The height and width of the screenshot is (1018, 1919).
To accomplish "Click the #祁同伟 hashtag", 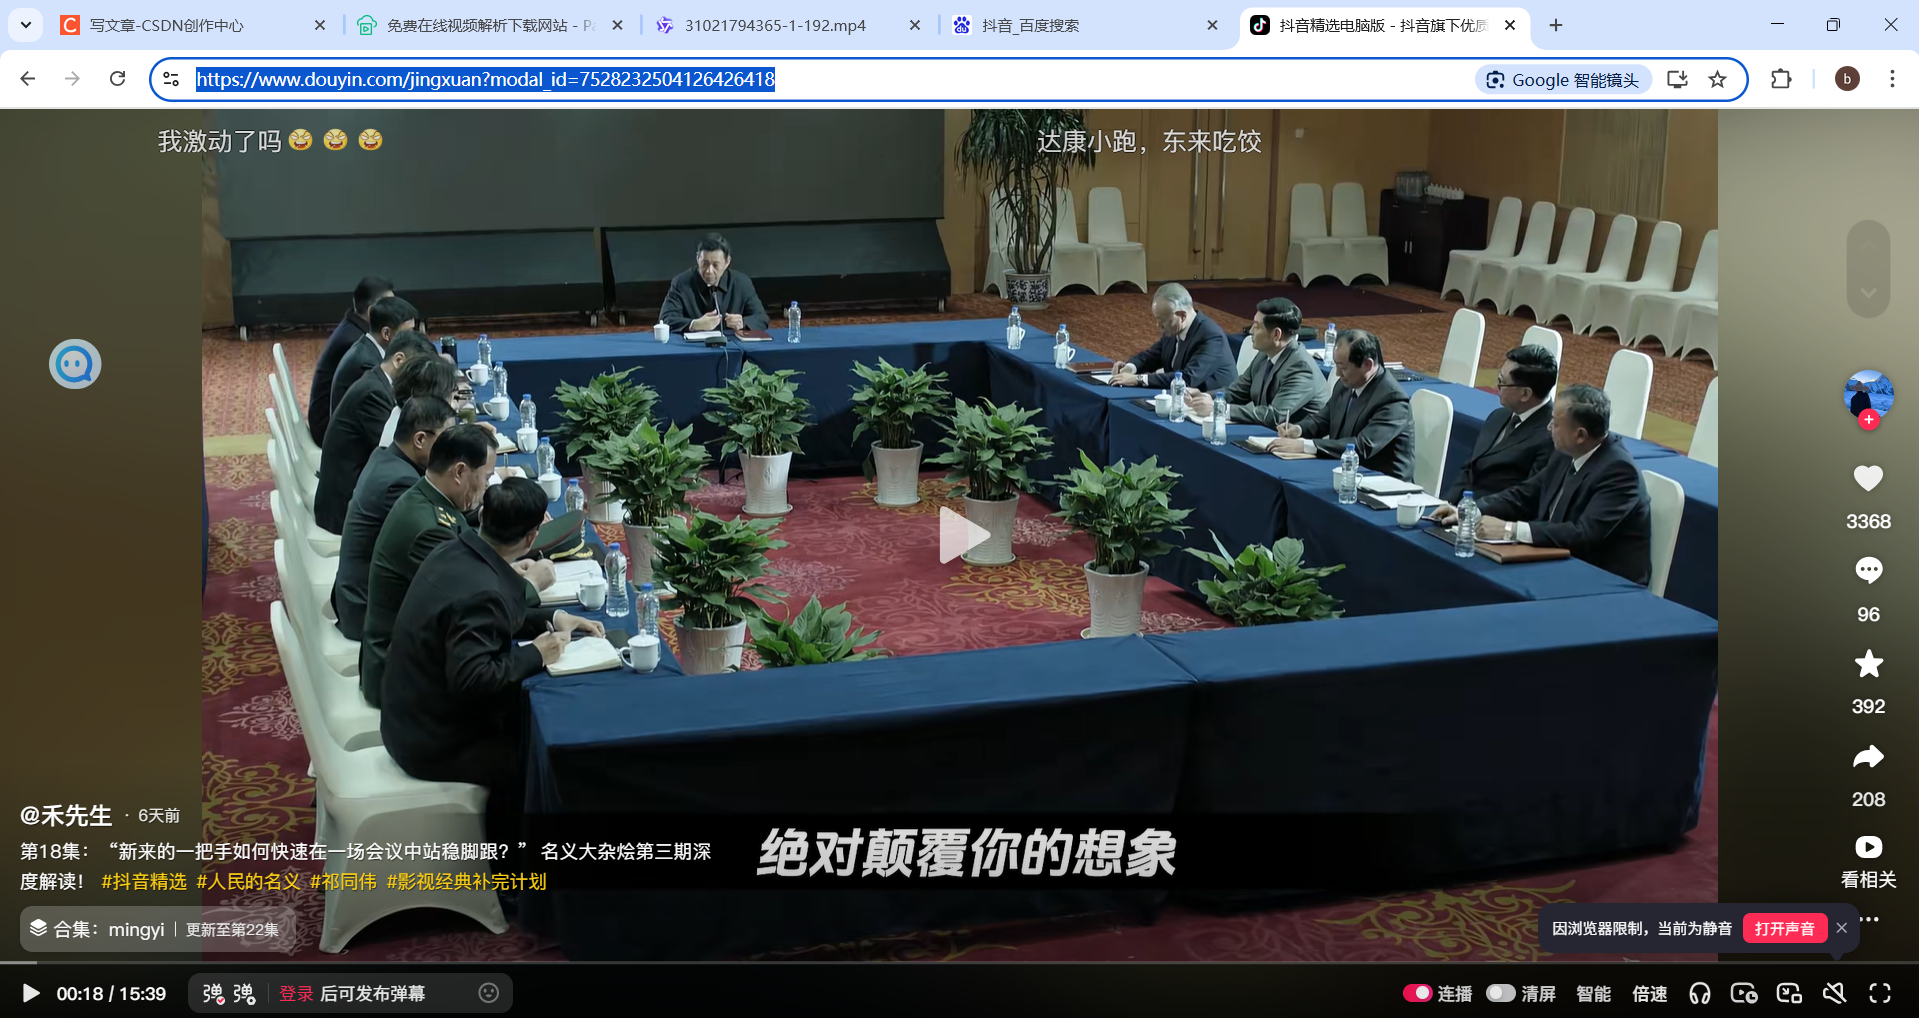I will point(343,881).
